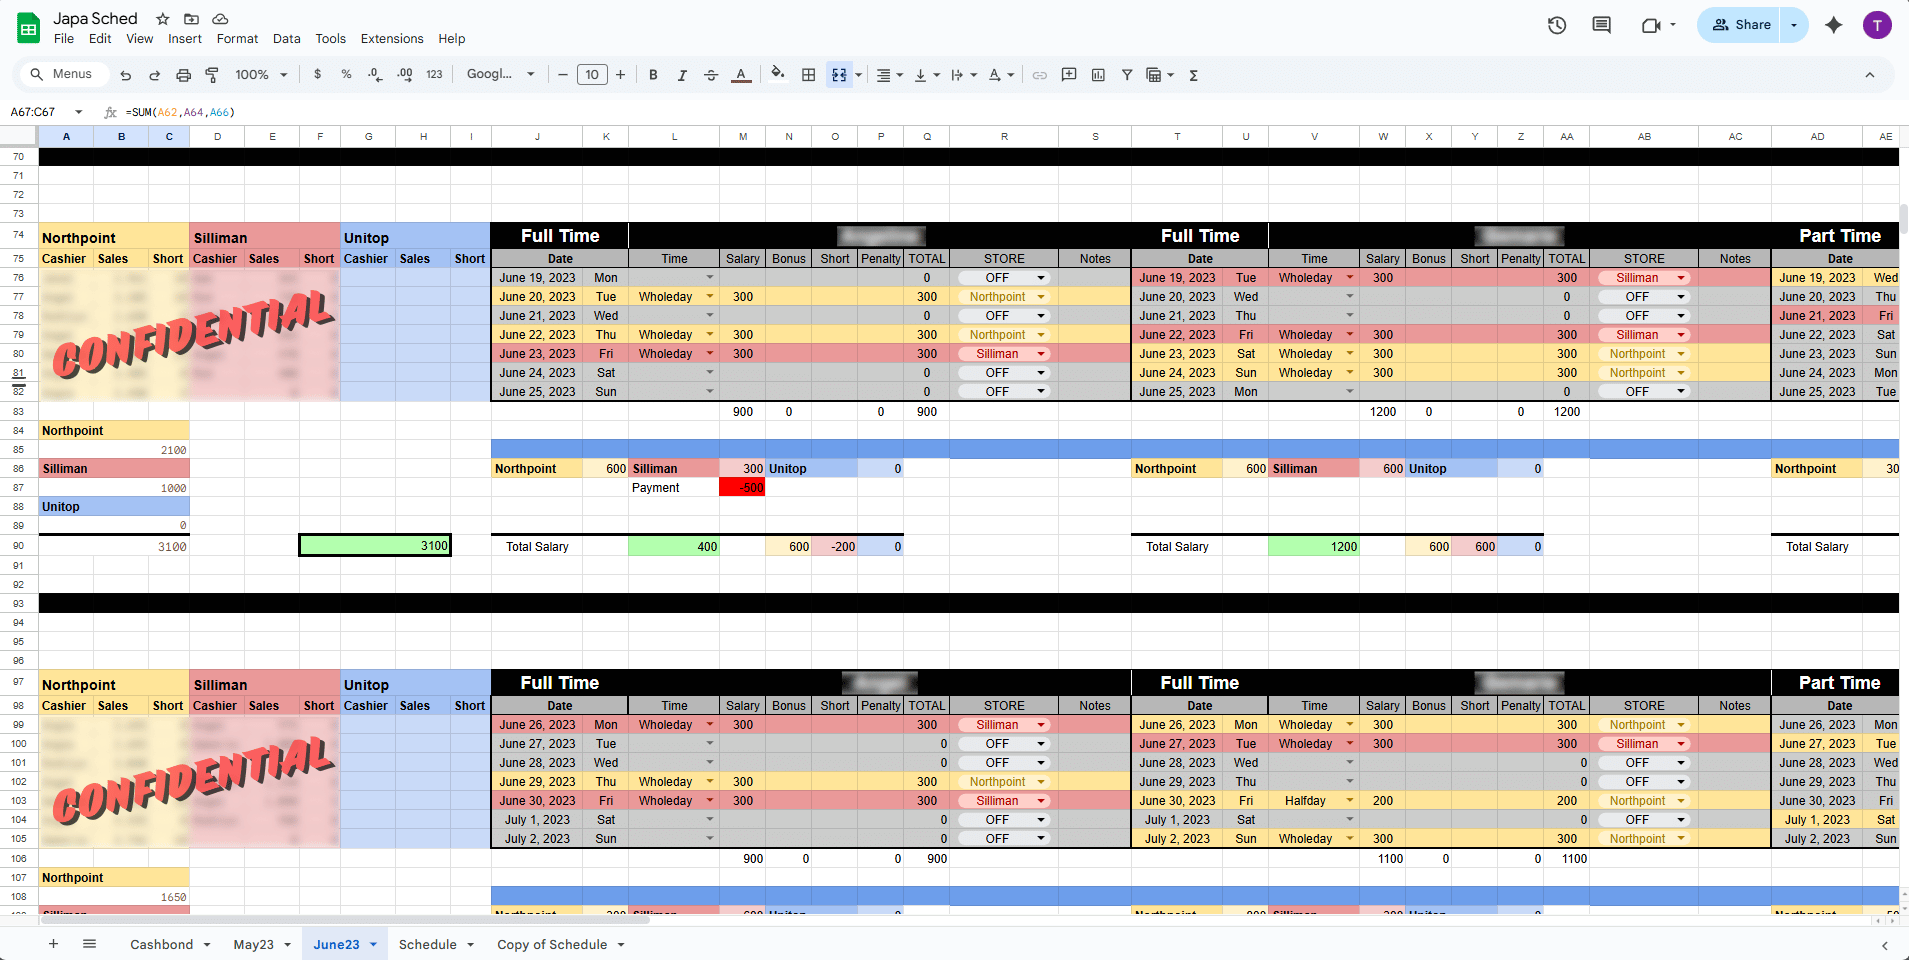Insert chart icon
The width and height of the screenshot is (1909, 960).
pos(1098,75)
